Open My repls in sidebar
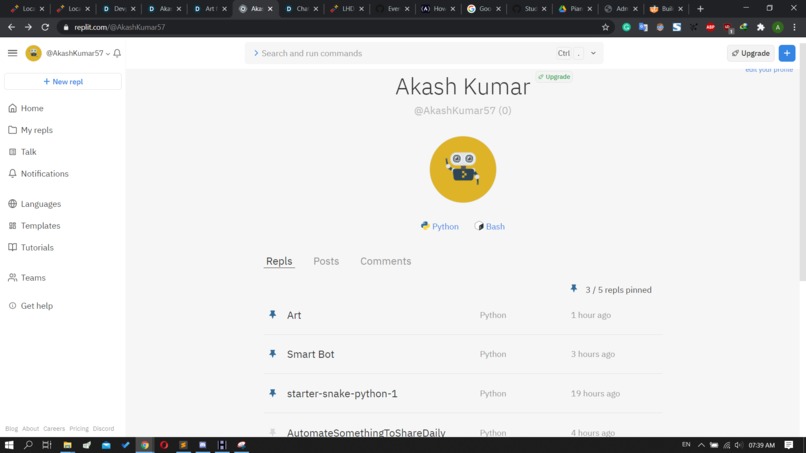806x453 pixels. 30,130
